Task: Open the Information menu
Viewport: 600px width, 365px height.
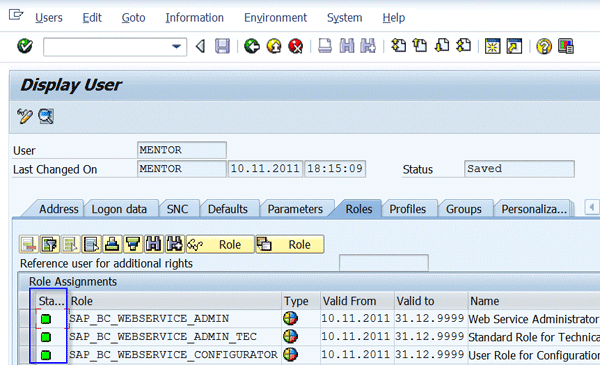Action: 194,18
